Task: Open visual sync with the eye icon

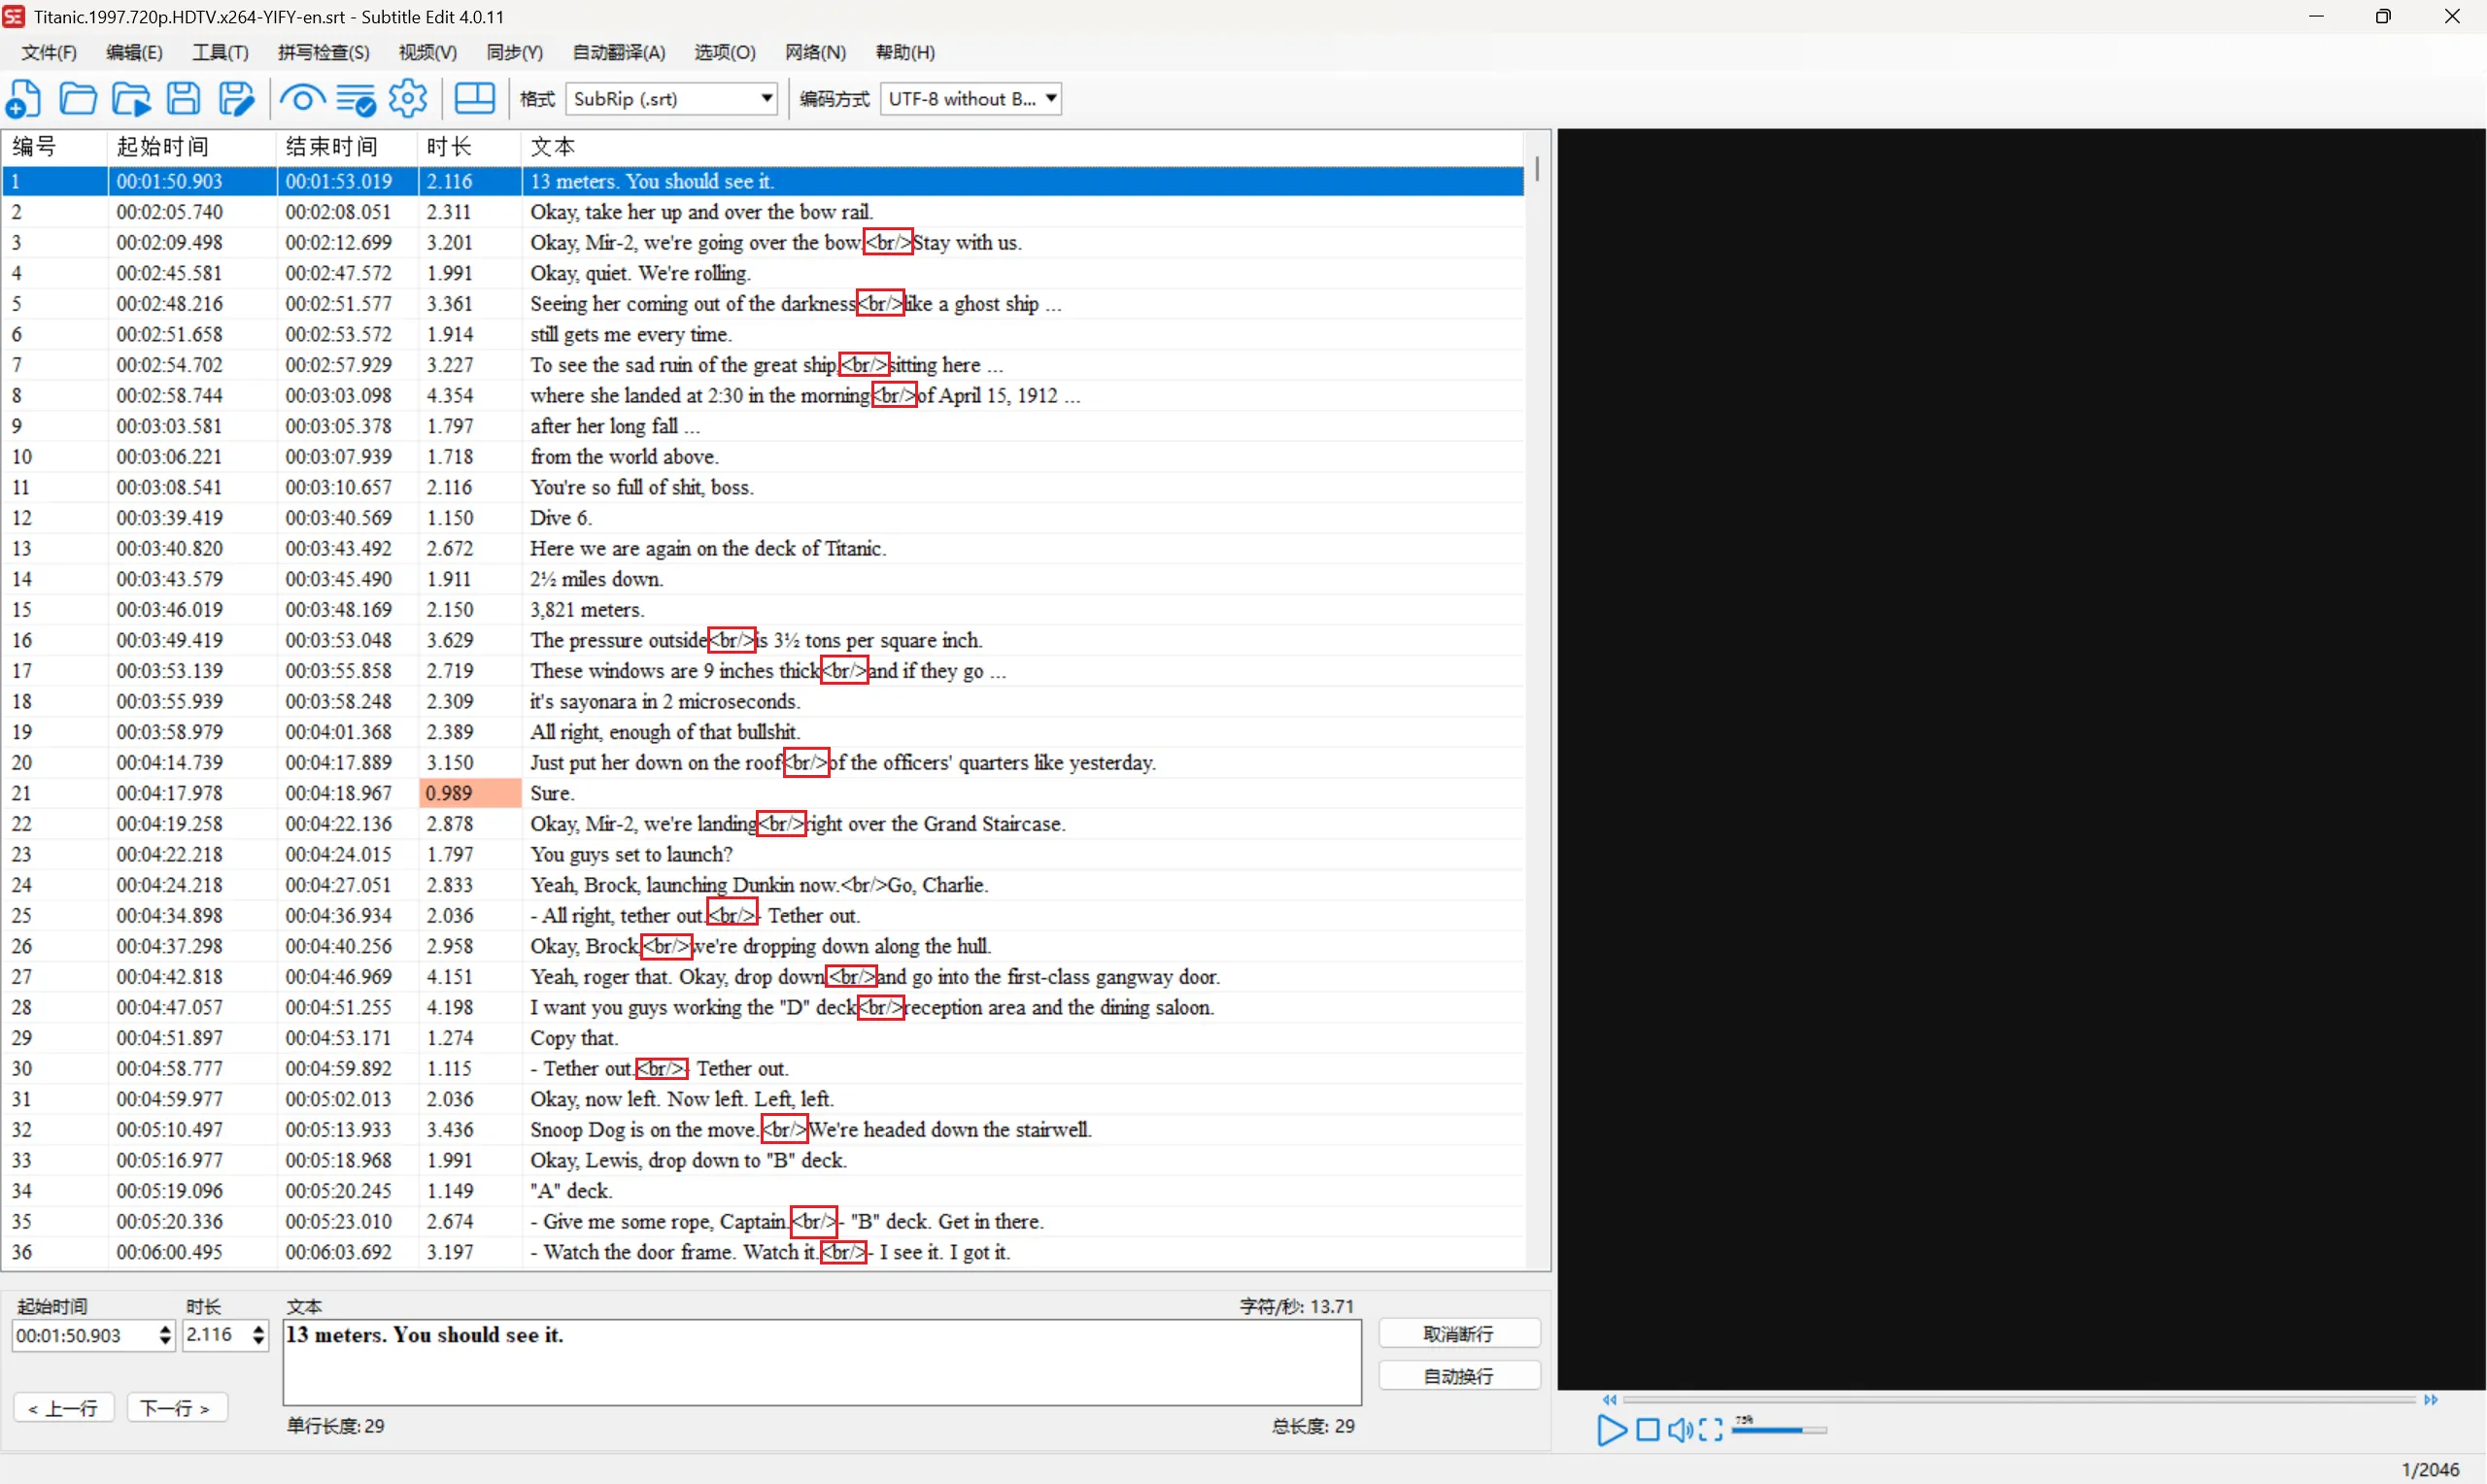Action: 302,99
